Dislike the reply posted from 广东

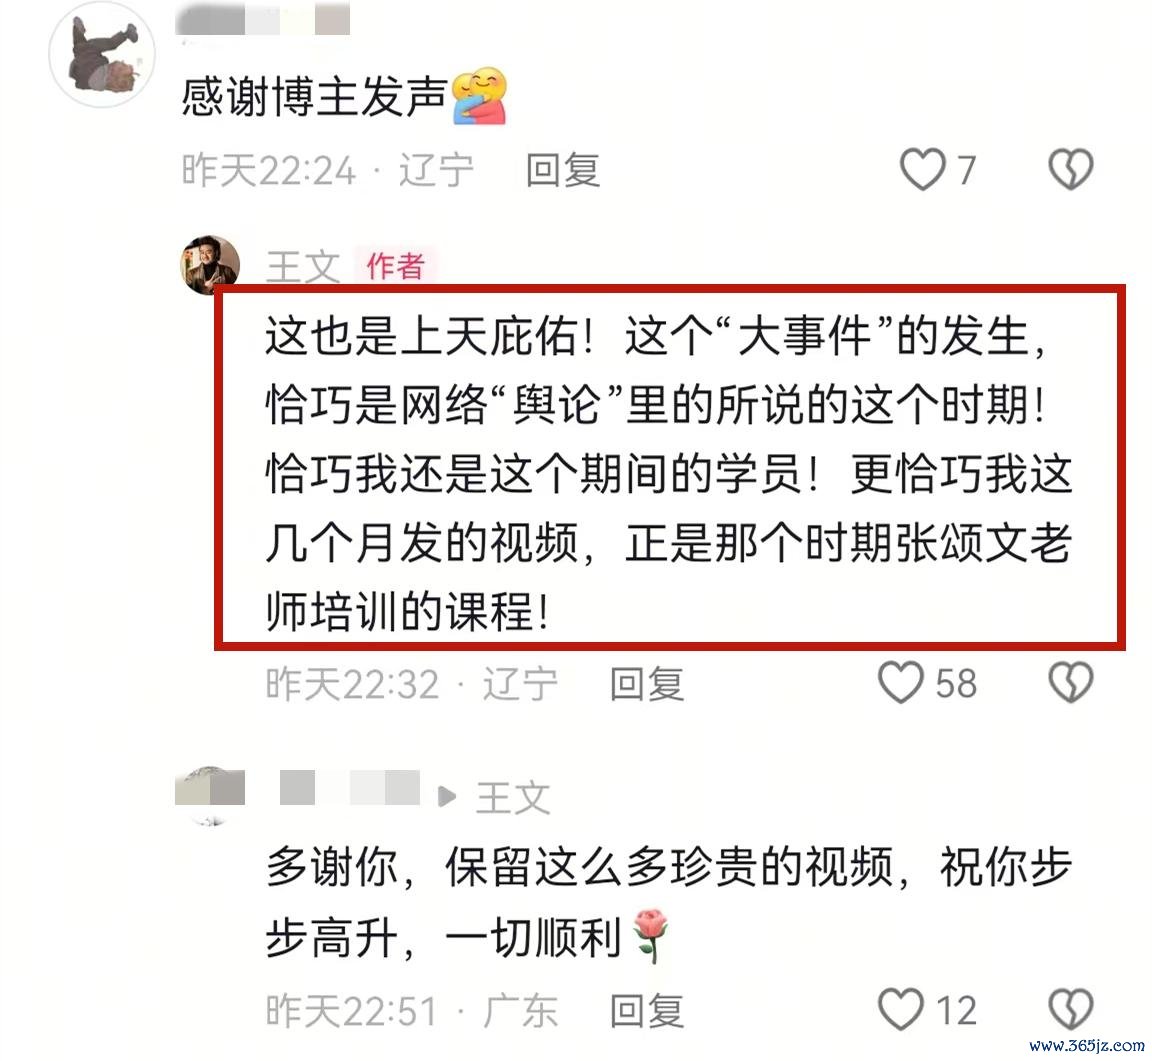pyautogui.click(x=1070, y=1009)
